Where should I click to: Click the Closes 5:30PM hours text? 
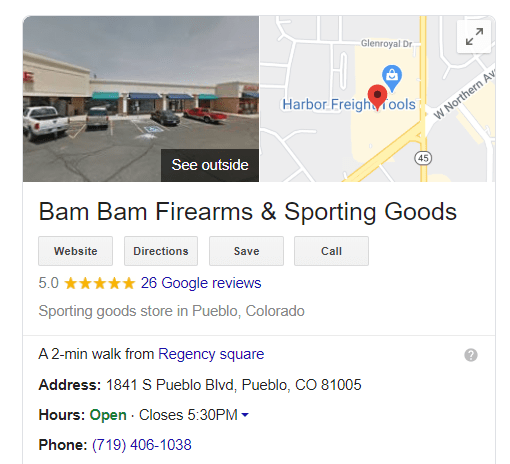pyautogui.click(x=188, y=415)
